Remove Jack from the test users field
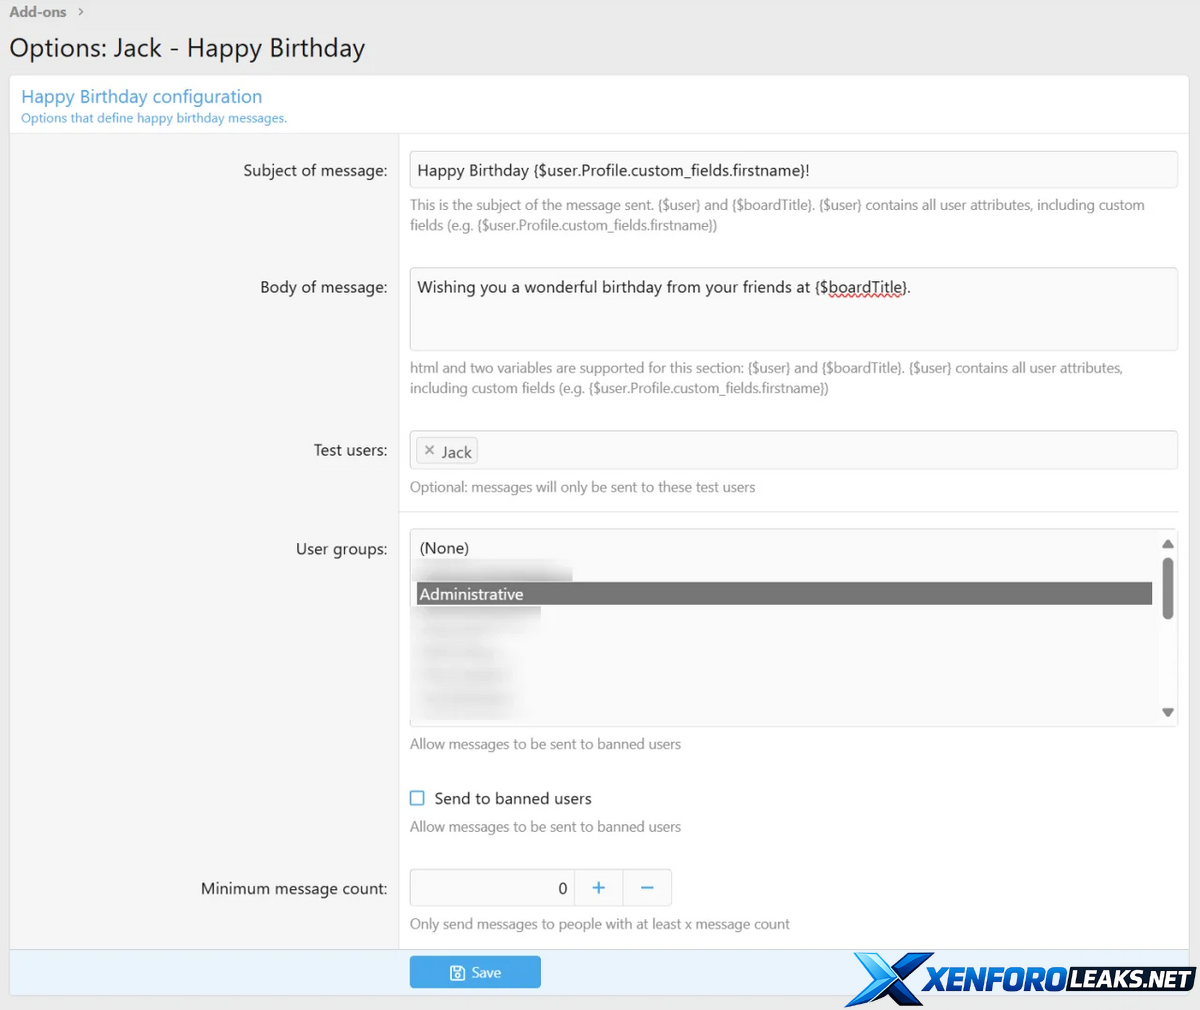This screenshot has height=1010, width=1200. pyautogui.click(x=429, y=451)
